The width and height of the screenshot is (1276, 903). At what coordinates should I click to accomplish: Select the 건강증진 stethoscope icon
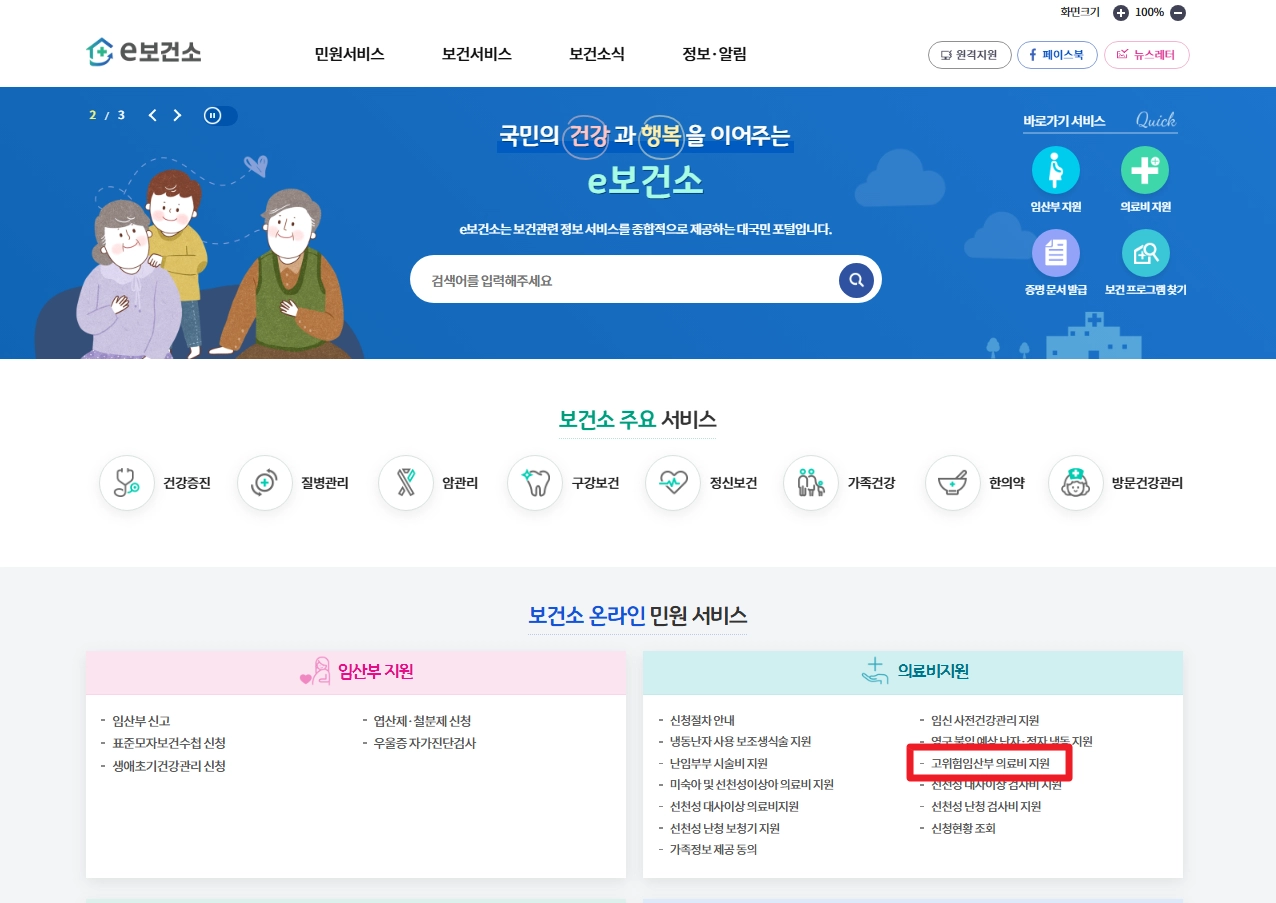click(x=126, y=483)
